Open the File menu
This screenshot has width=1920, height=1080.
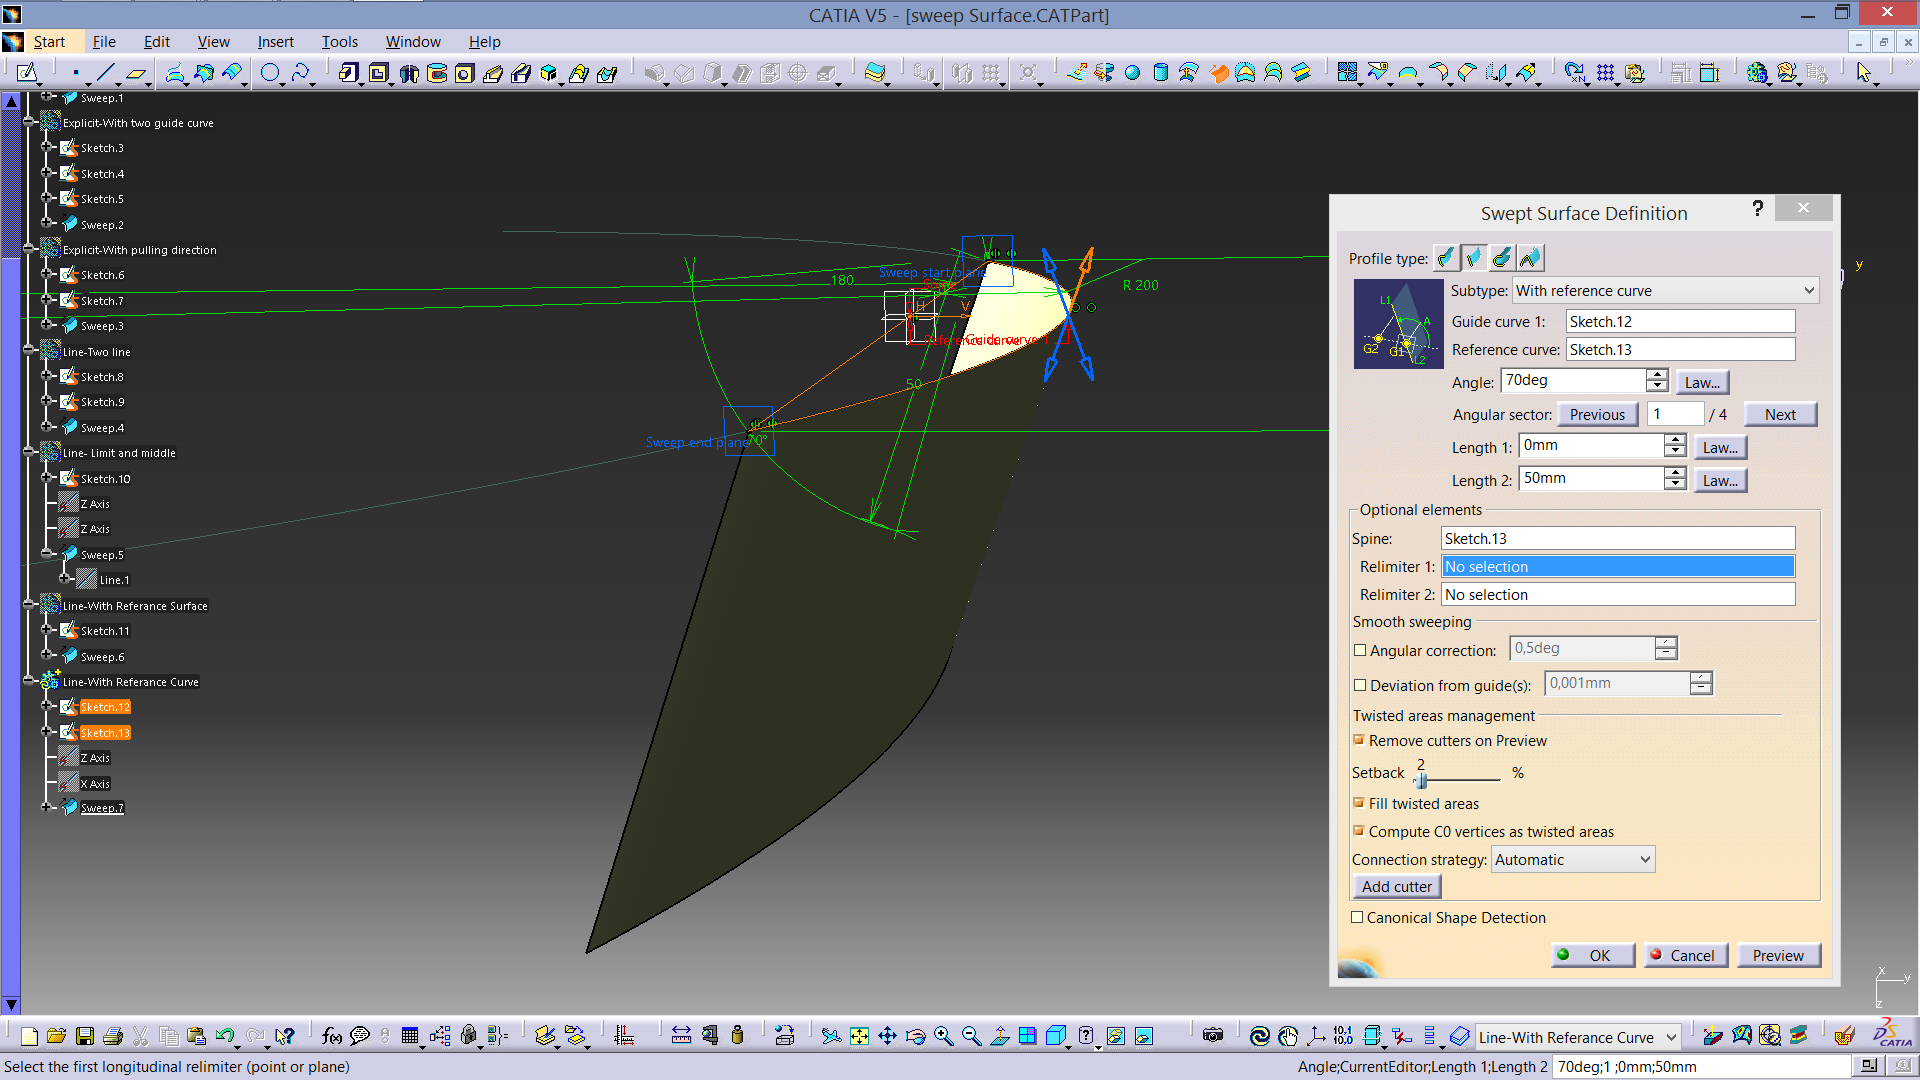(x=104, y=42)
